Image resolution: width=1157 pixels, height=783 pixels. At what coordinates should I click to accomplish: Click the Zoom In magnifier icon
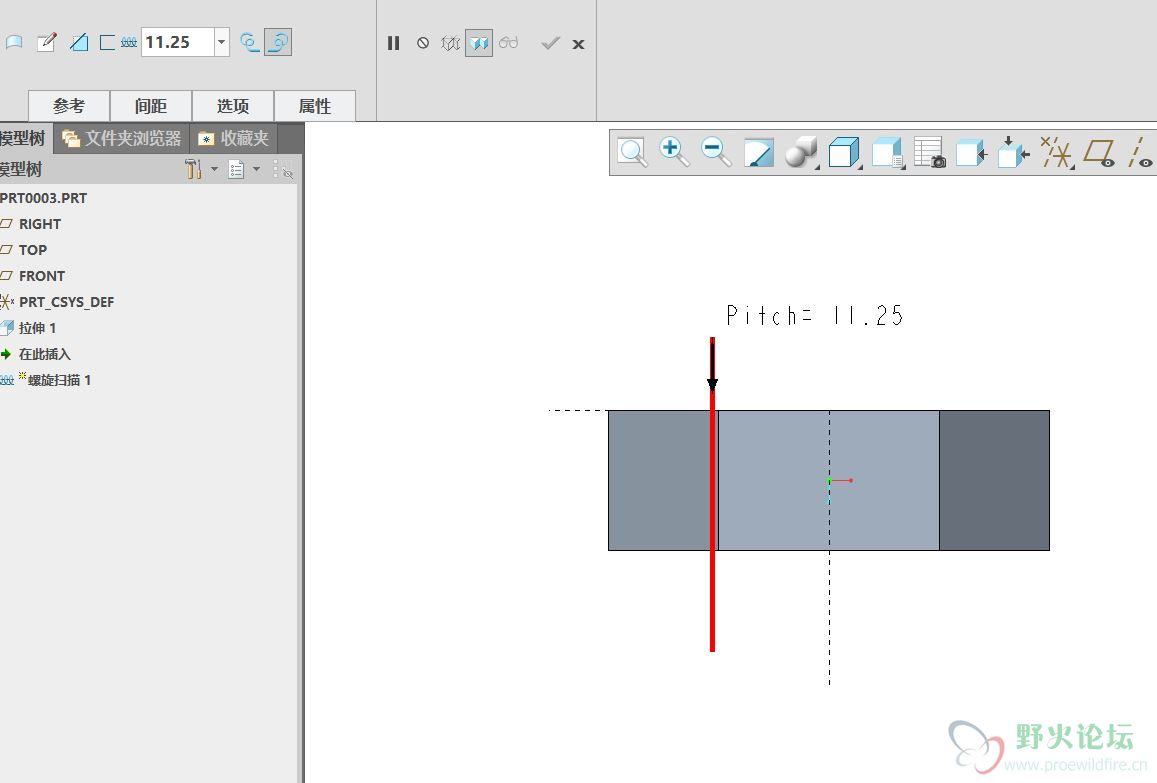coord(674,152)
